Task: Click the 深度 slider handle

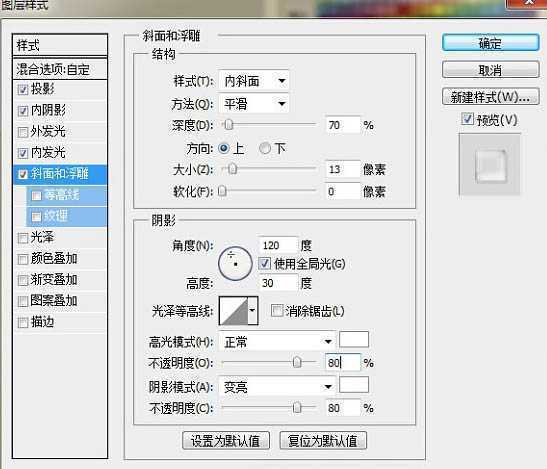Action: (x=228, y=125)
